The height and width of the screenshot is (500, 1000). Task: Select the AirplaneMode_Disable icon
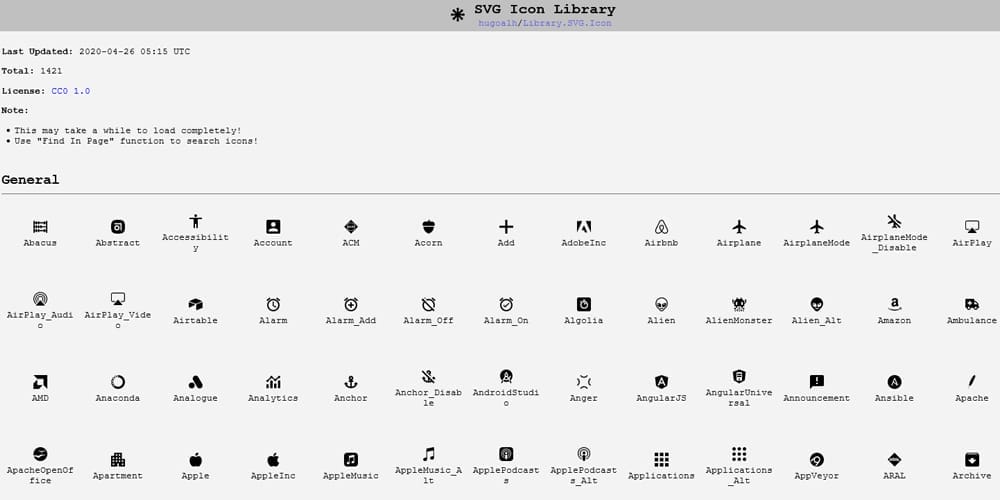click(894, 221)
